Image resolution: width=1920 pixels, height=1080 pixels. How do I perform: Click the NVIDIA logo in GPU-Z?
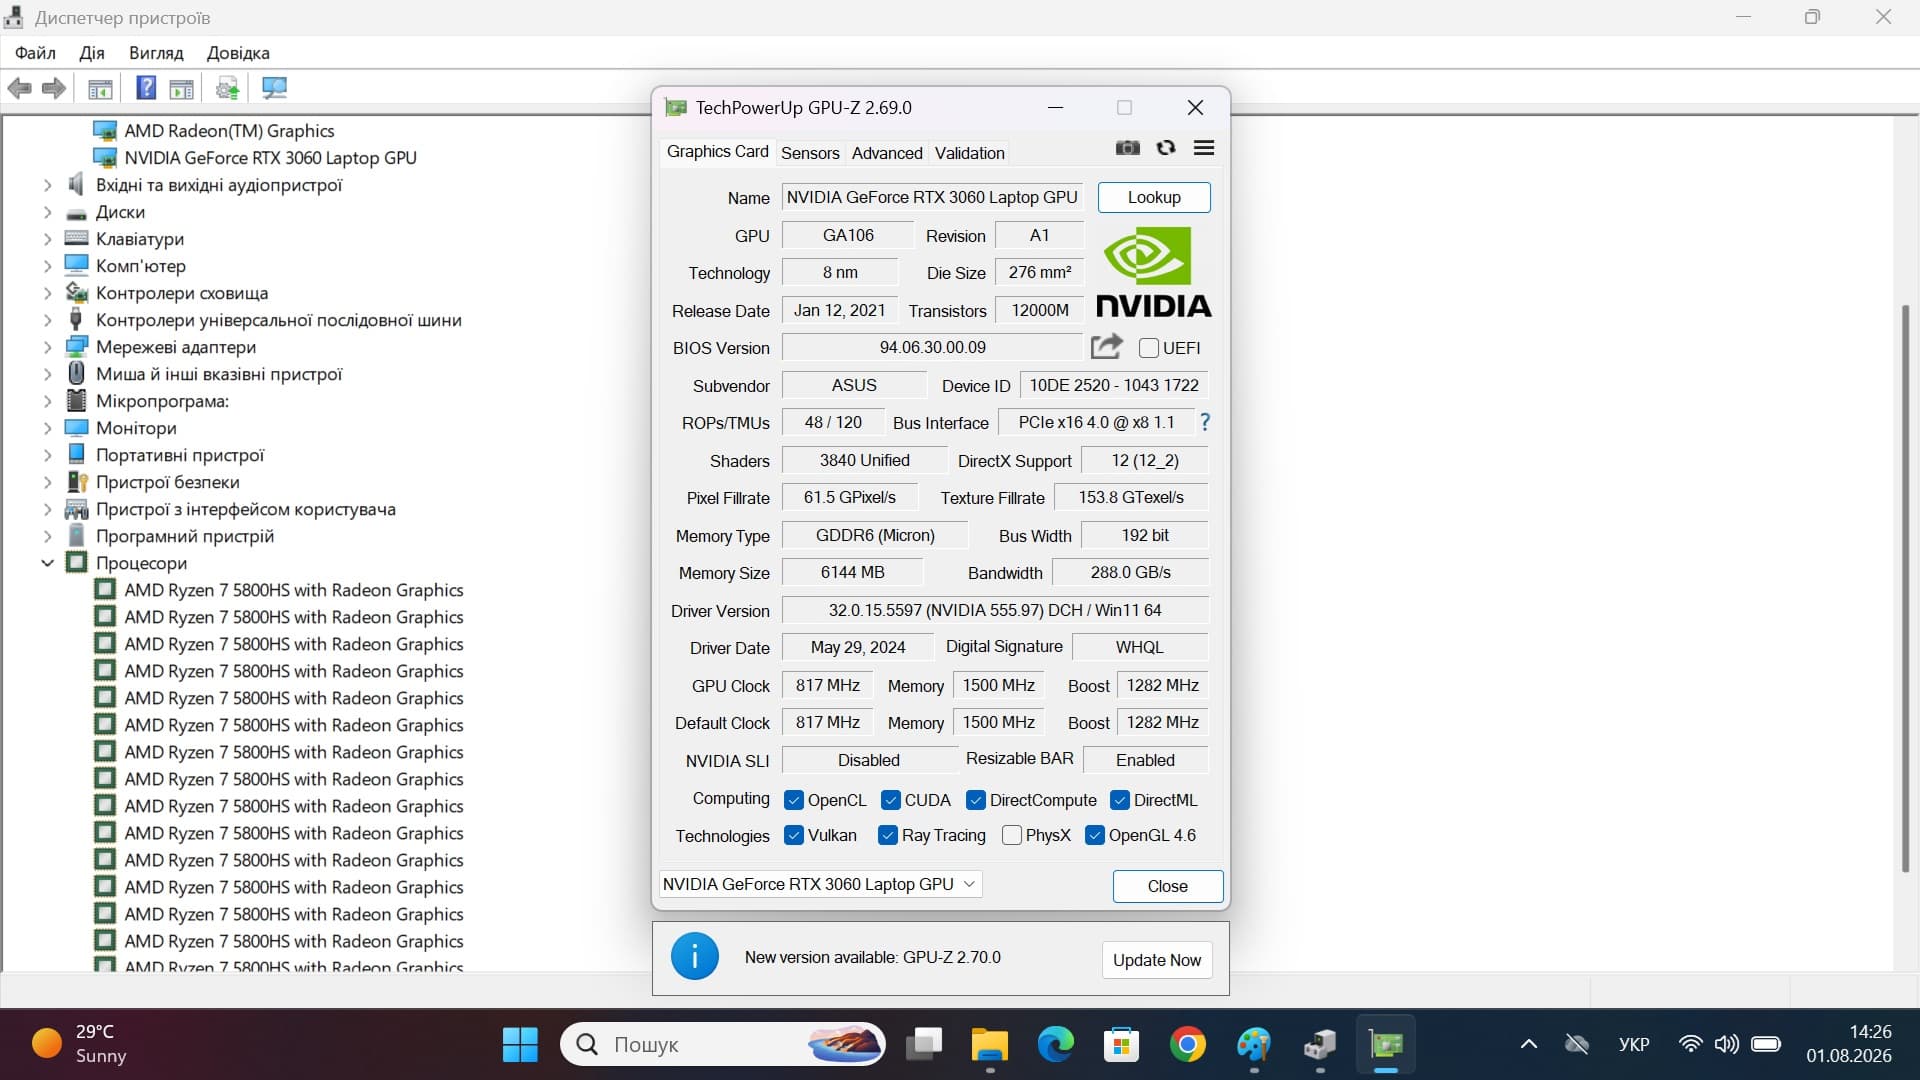[x=1153, y=271]
